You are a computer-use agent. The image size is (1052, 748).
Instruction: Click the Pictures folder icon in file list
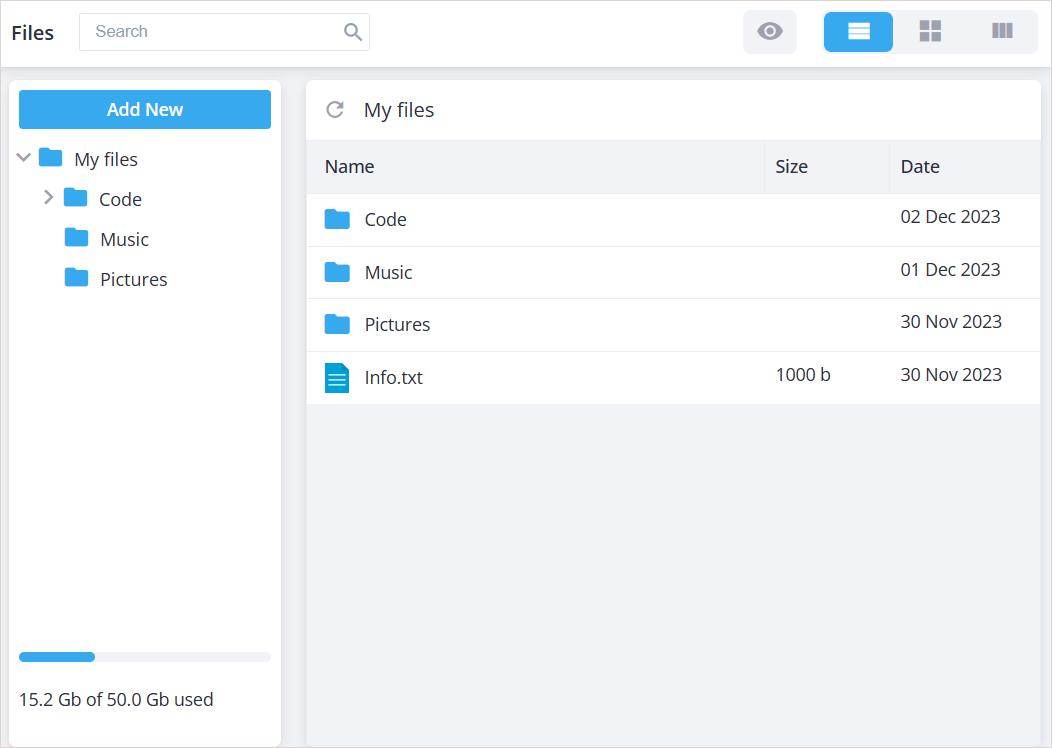click(x=337, y=325)
